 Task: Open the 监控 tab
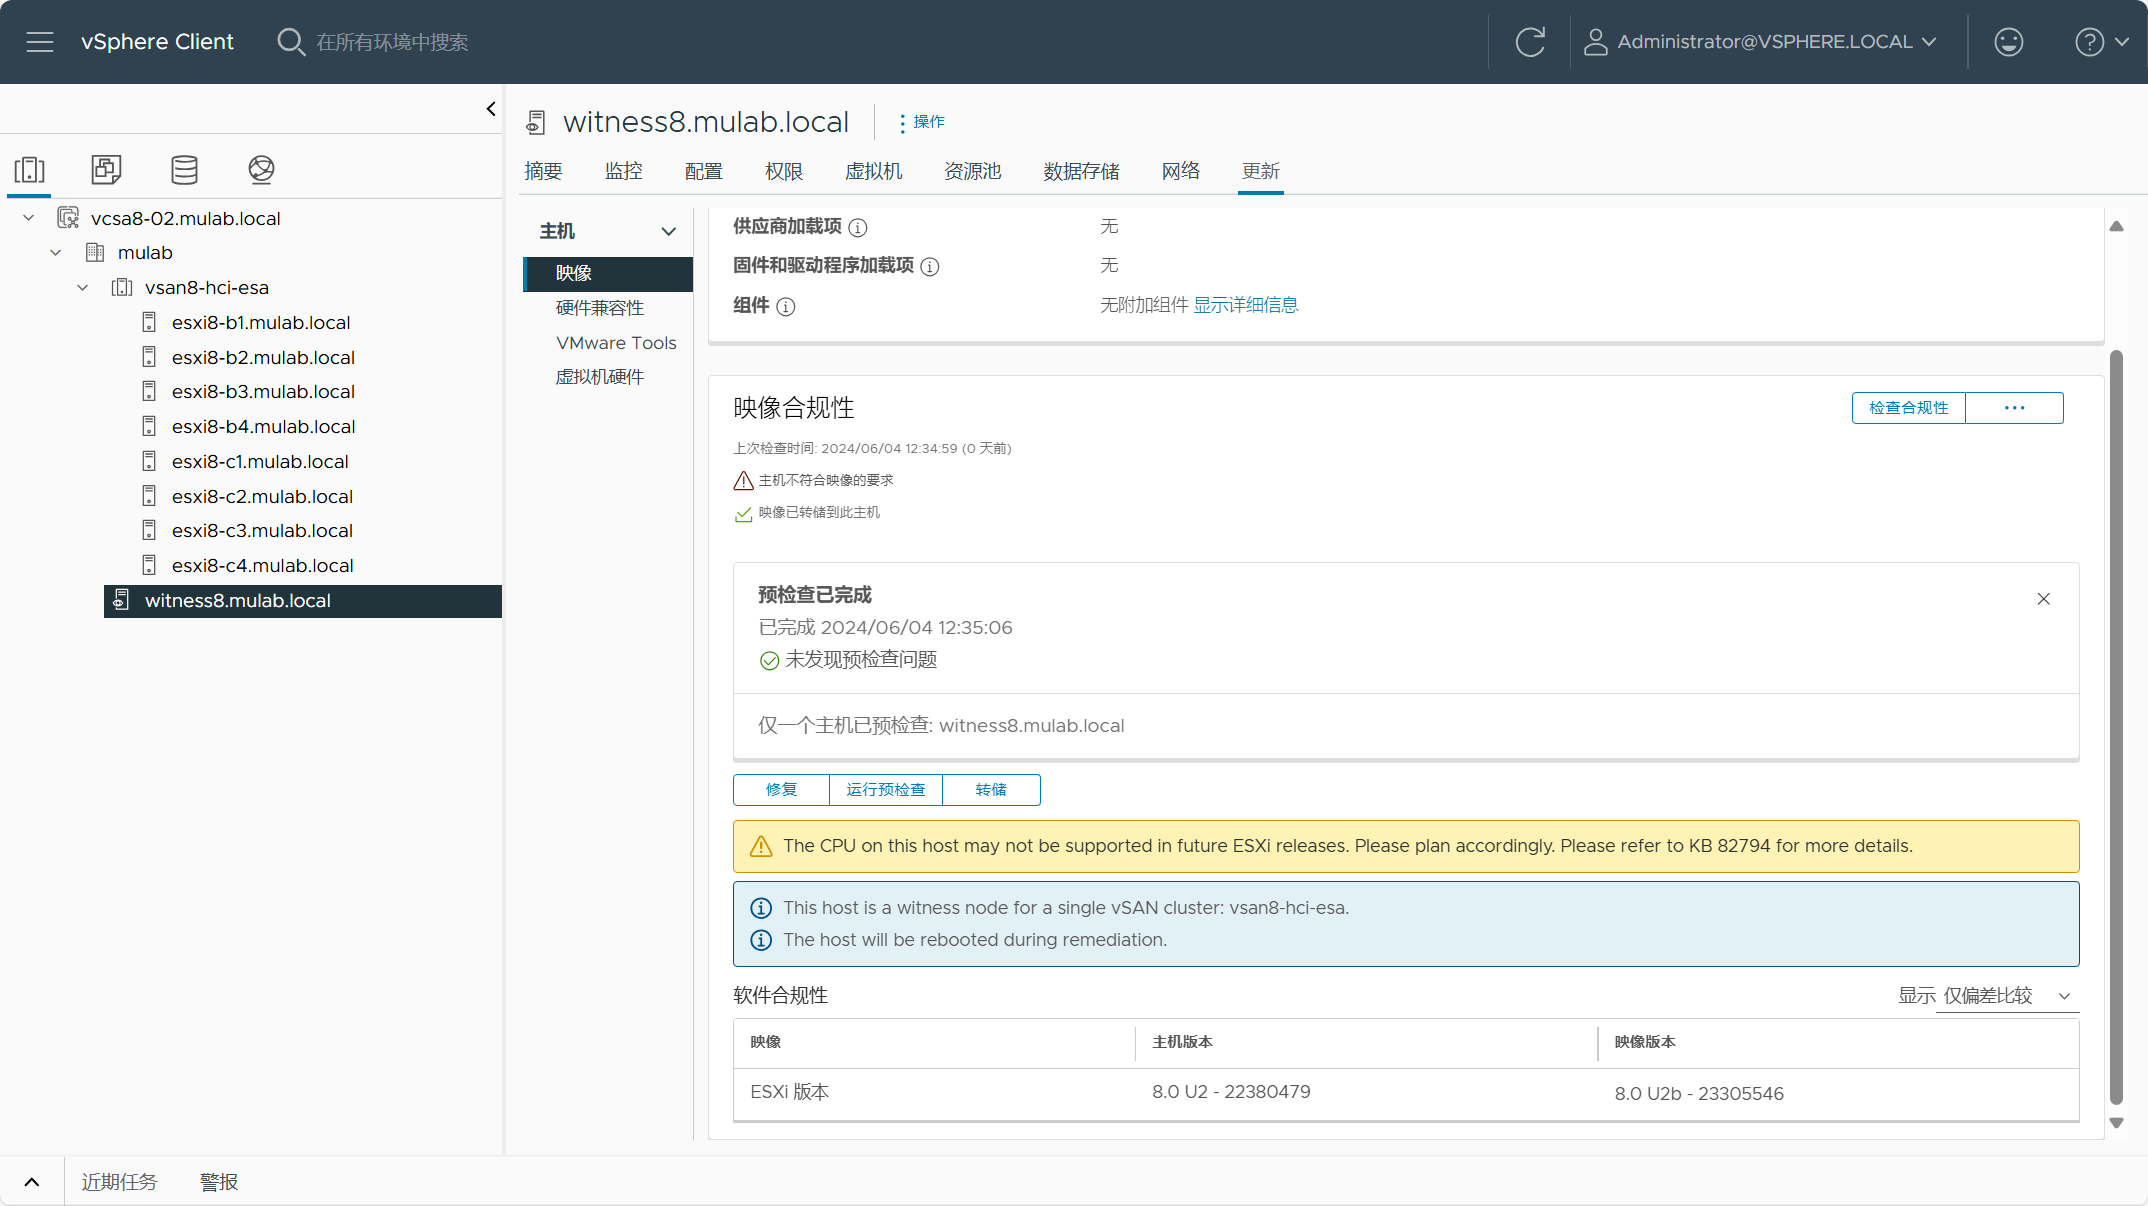click(x=623, y=171)
